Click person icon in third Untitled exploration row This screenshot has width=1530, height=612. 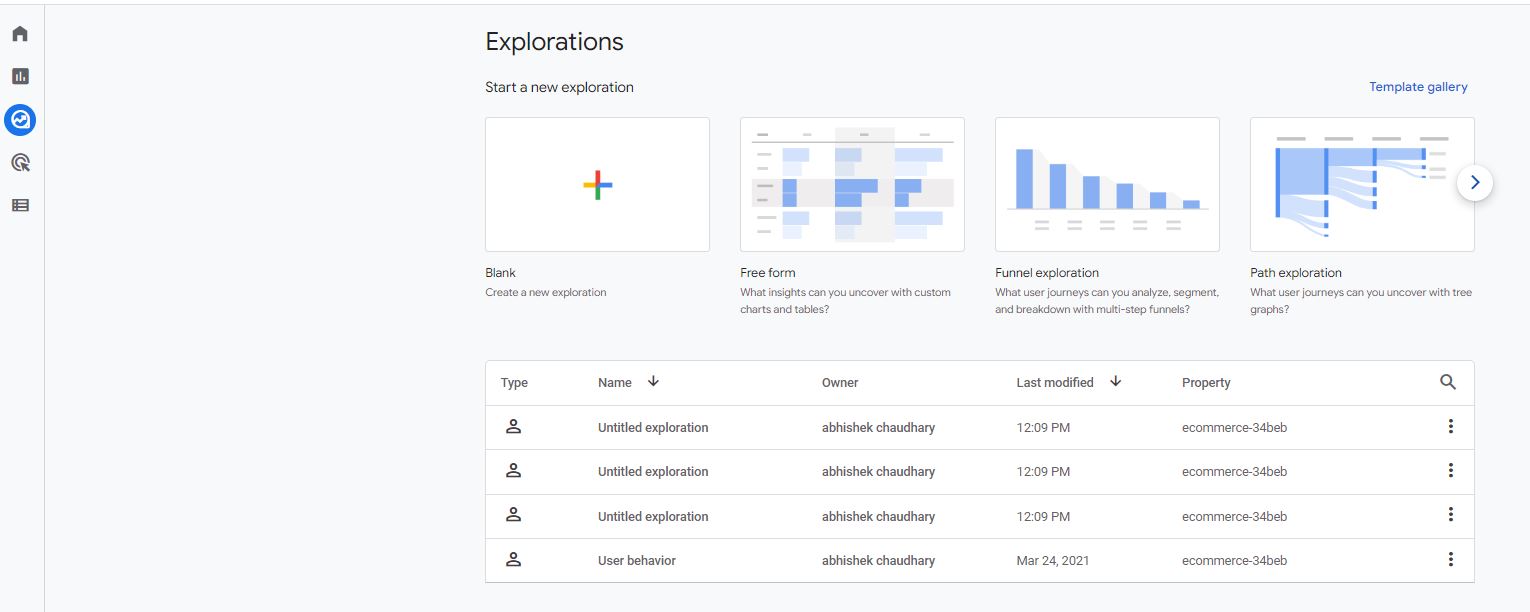(513, 515)
